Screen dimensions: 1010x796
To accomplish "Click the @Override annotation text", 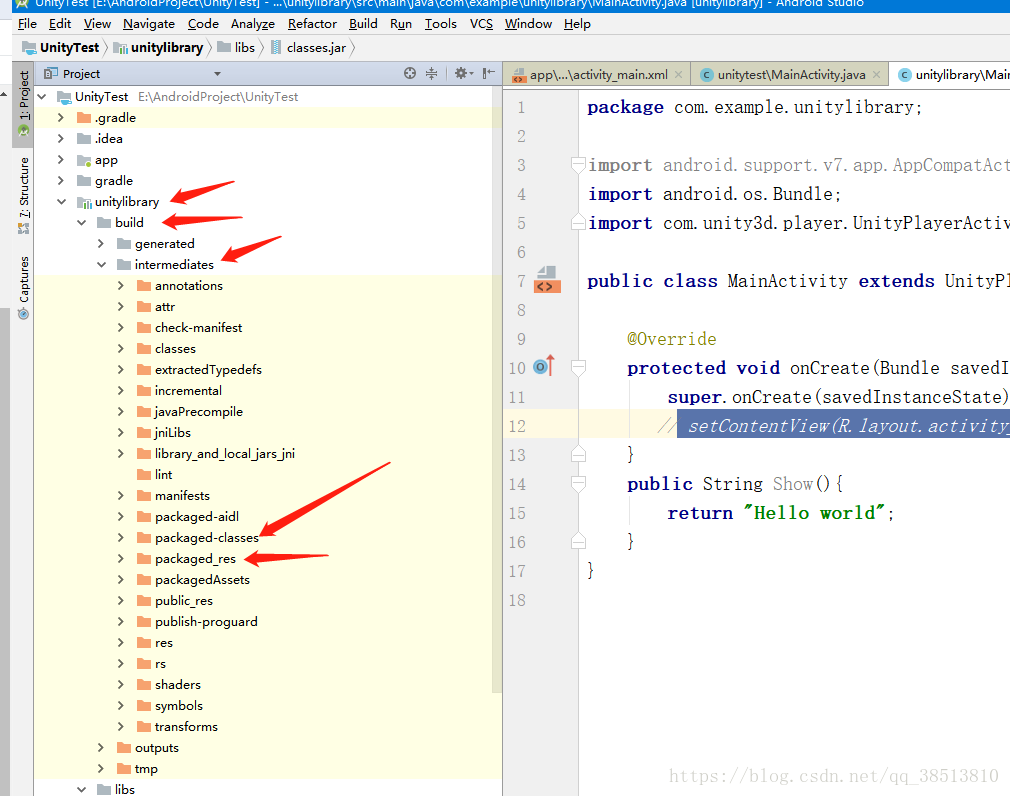I will point(672,339).
